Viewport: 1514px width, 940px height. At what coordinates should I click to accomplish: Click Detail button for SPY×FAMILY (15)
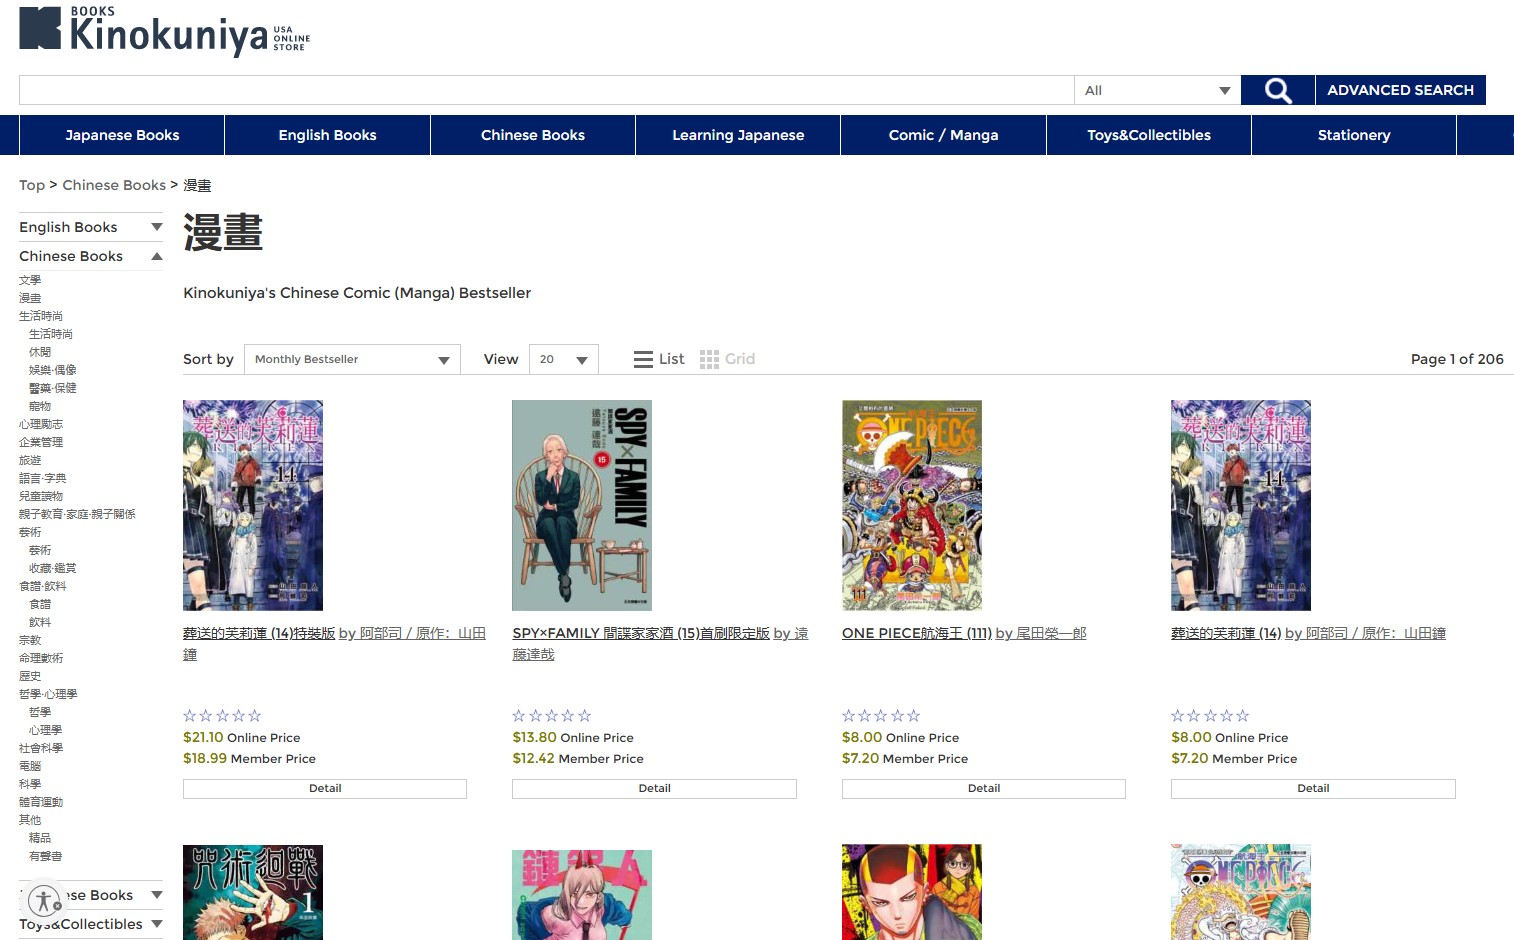point(654,788)
